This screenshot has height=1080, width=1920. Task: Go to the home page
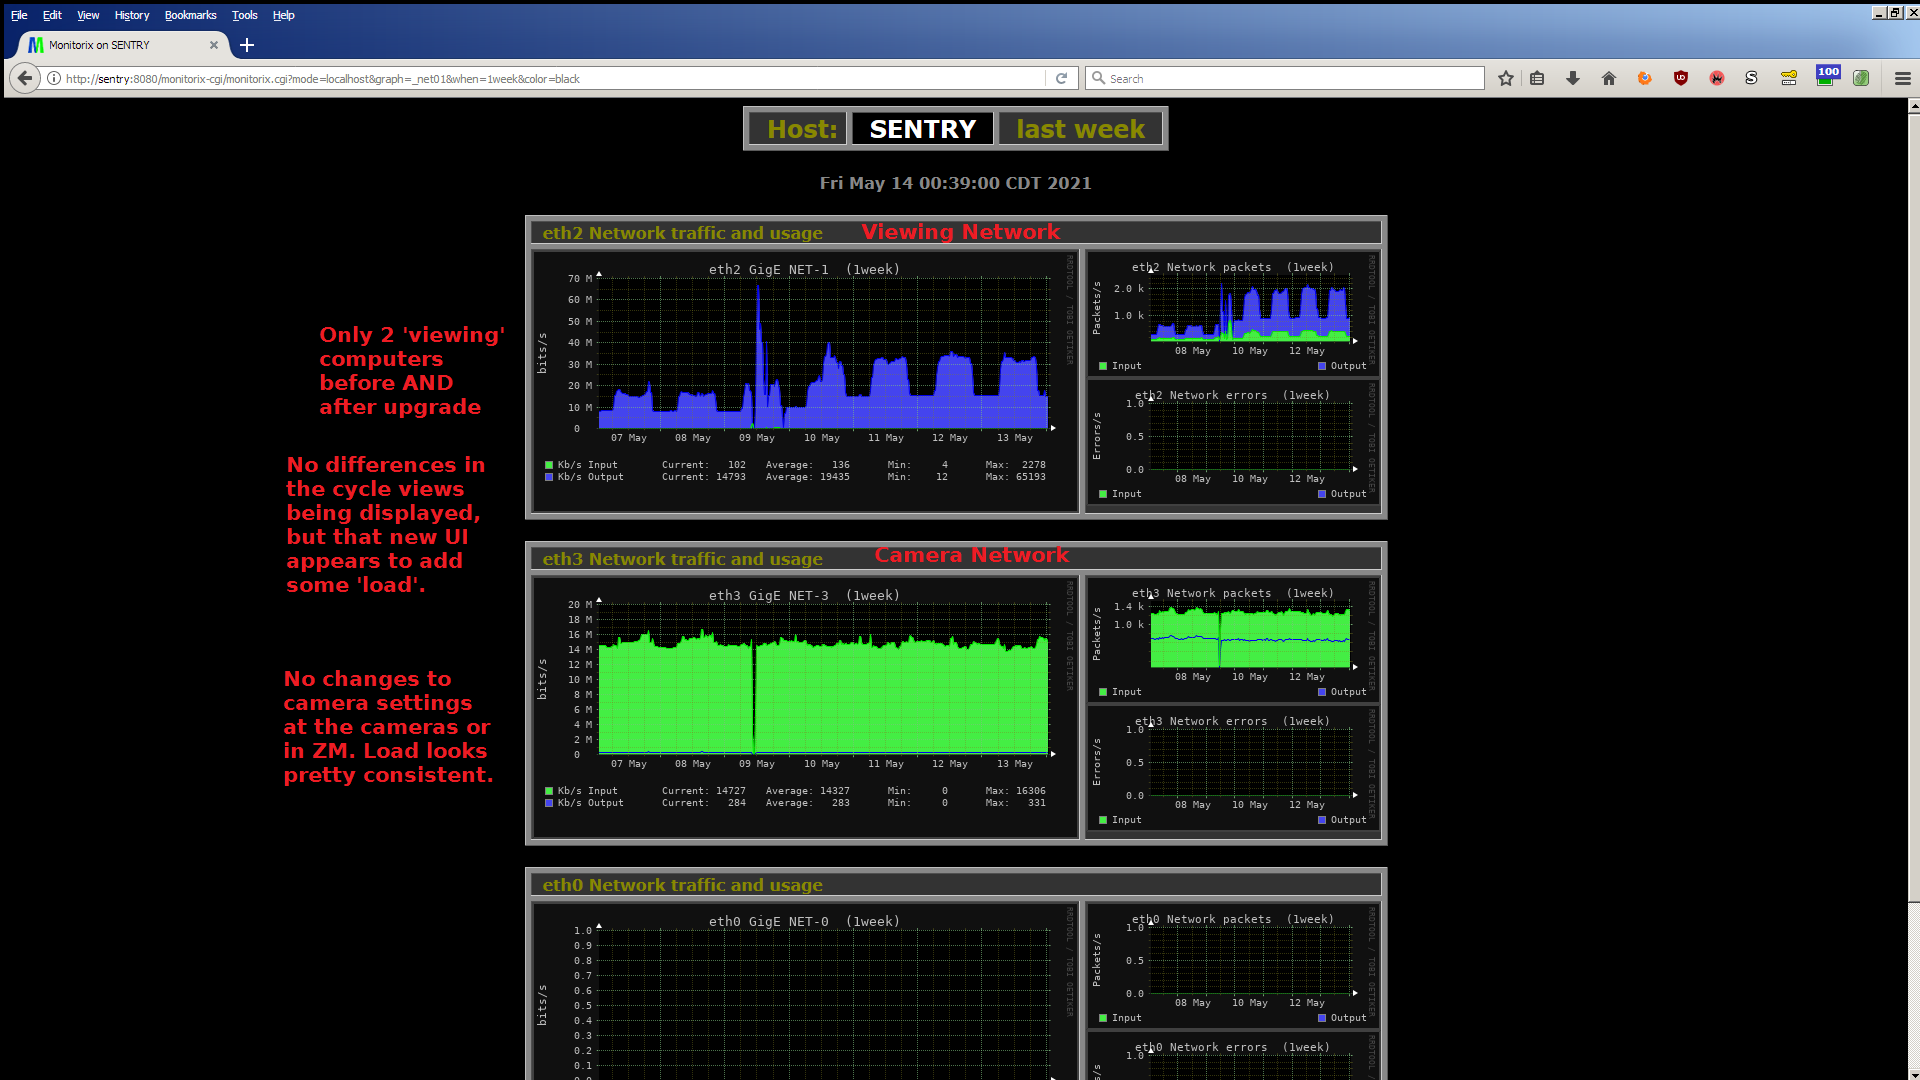tap(1609, 78)
